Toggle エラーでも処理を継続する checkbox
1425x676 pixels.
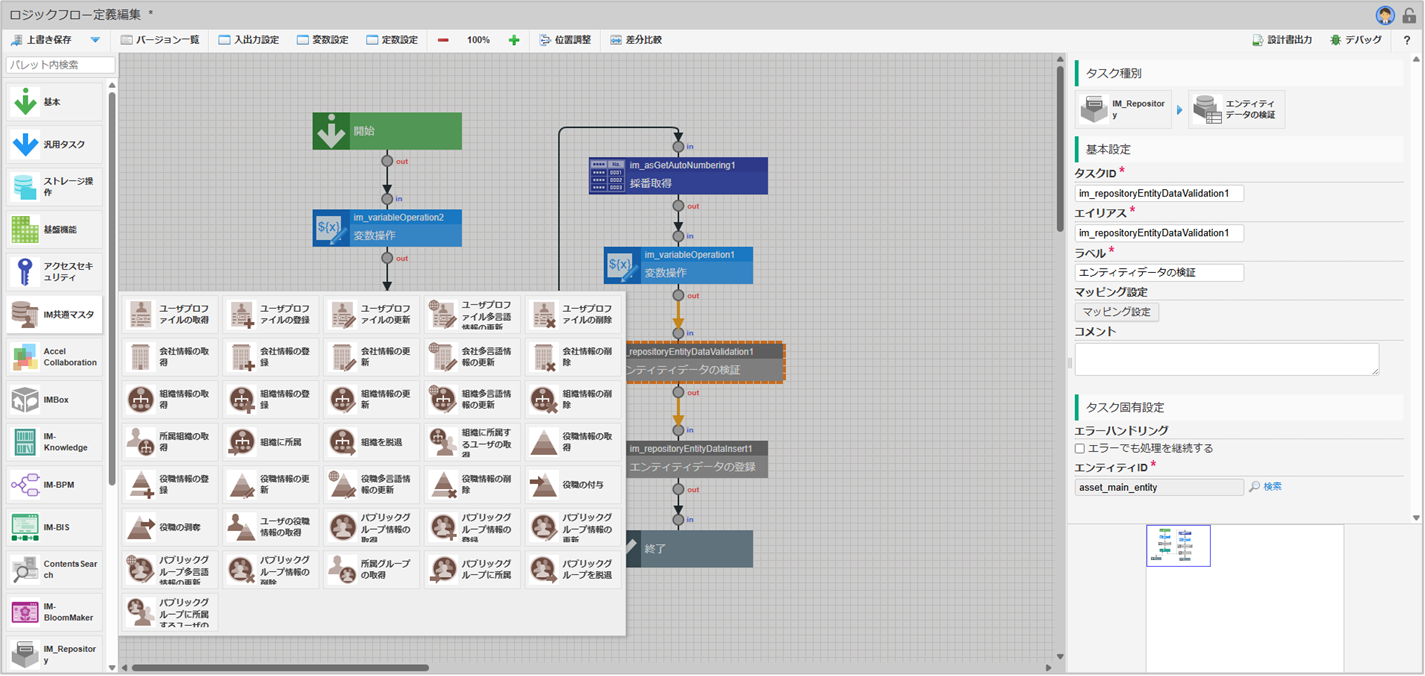point(1081,448)
